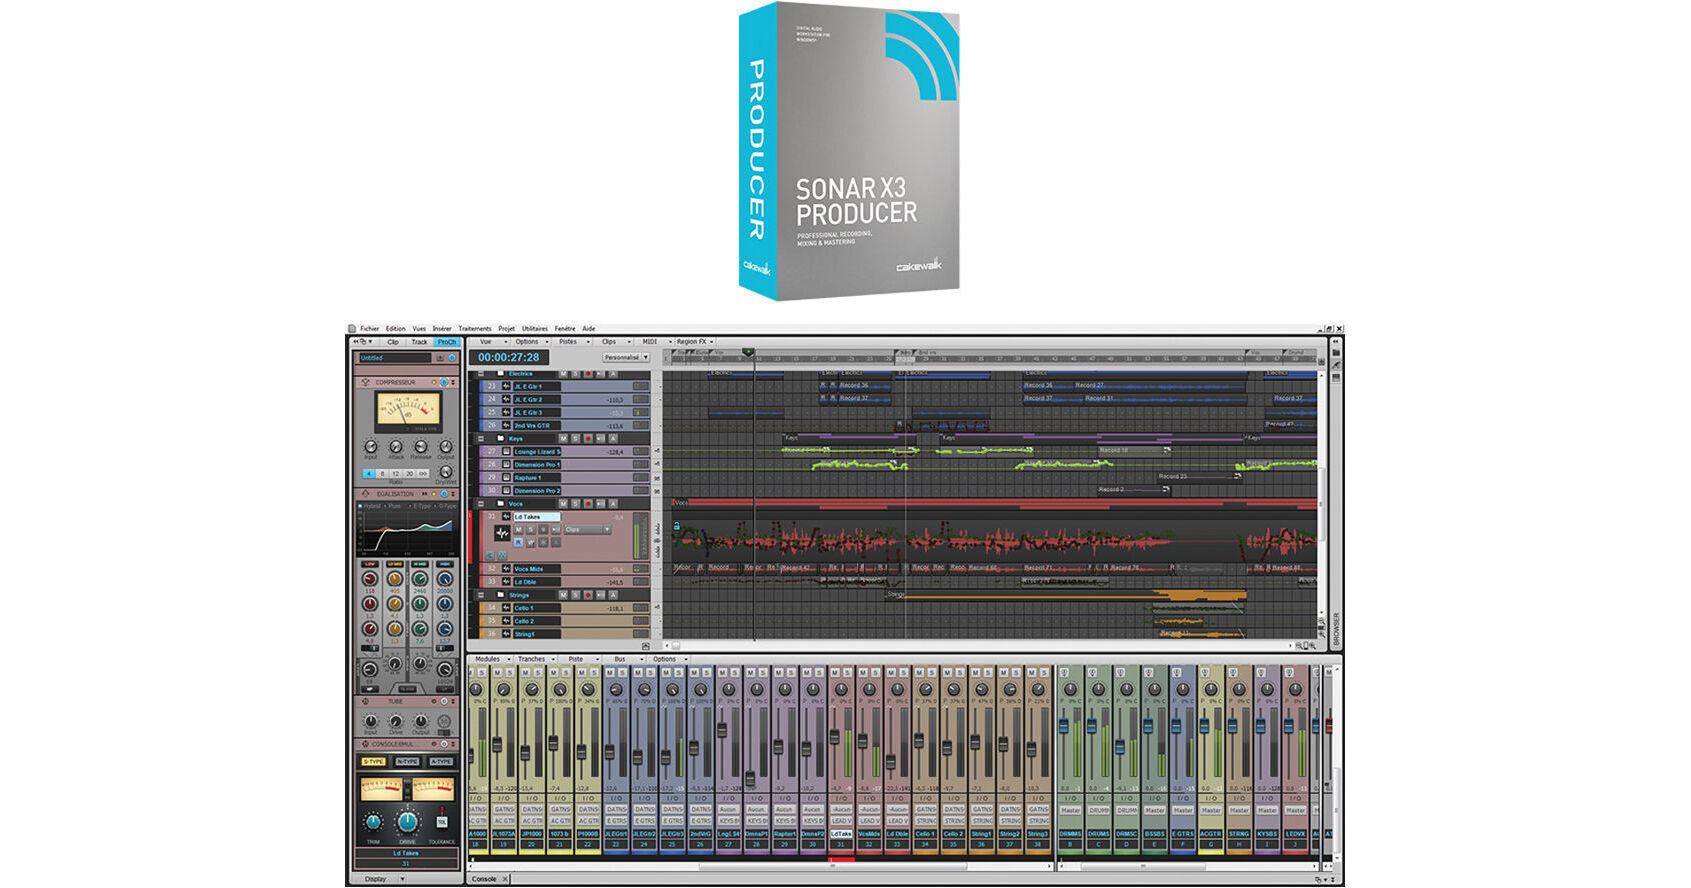The image size is (1691, 888).
Task: Select the N-TYPE console emulation
Action: tap(407, 762)
